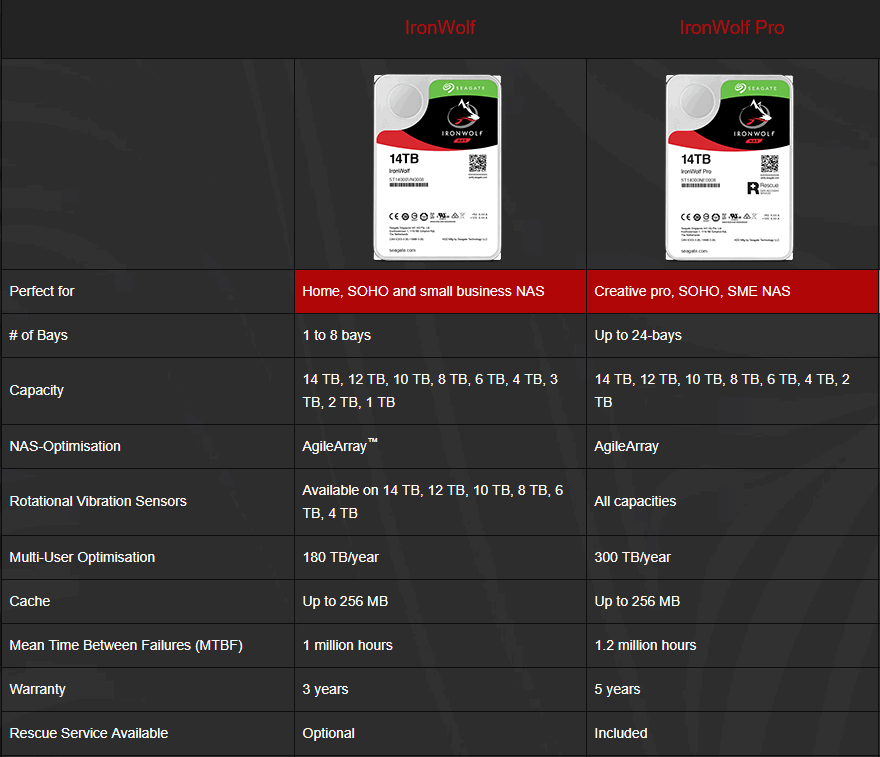
Task: Select the 'Cache' row label
Action: (x=30, y=601)
